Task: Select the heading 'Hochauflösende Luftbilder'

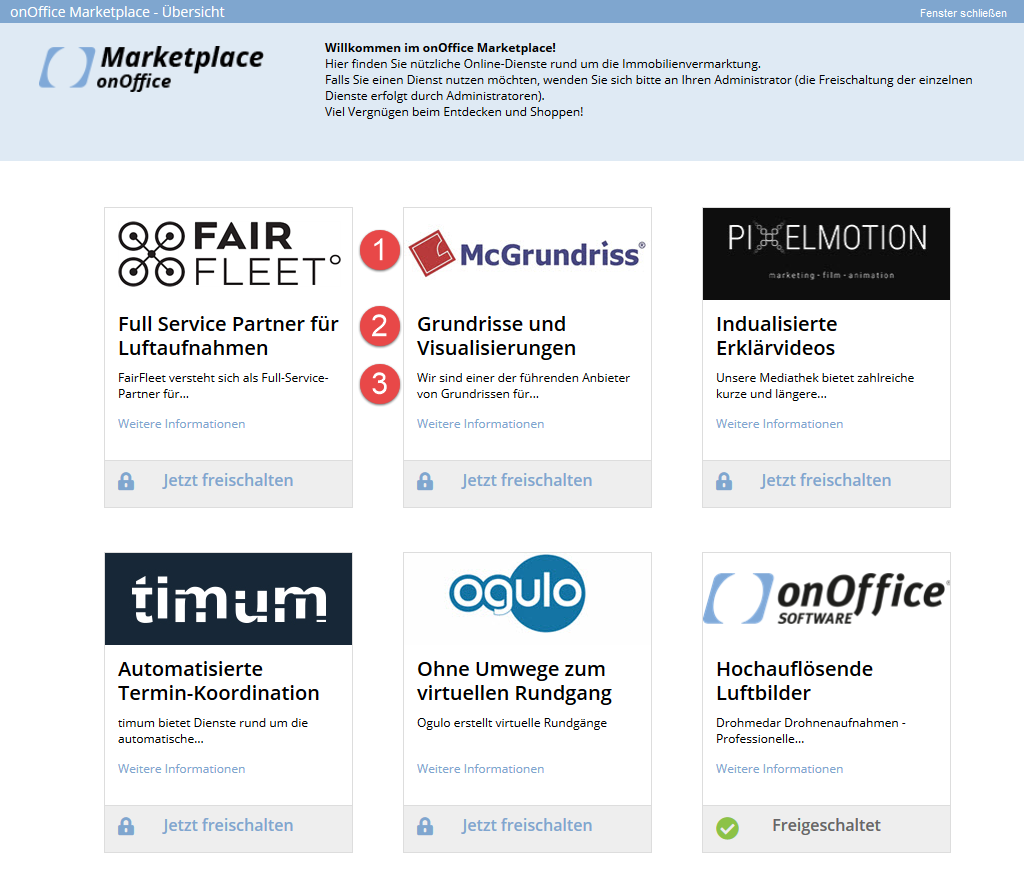Action: click(x=795, y=681)
